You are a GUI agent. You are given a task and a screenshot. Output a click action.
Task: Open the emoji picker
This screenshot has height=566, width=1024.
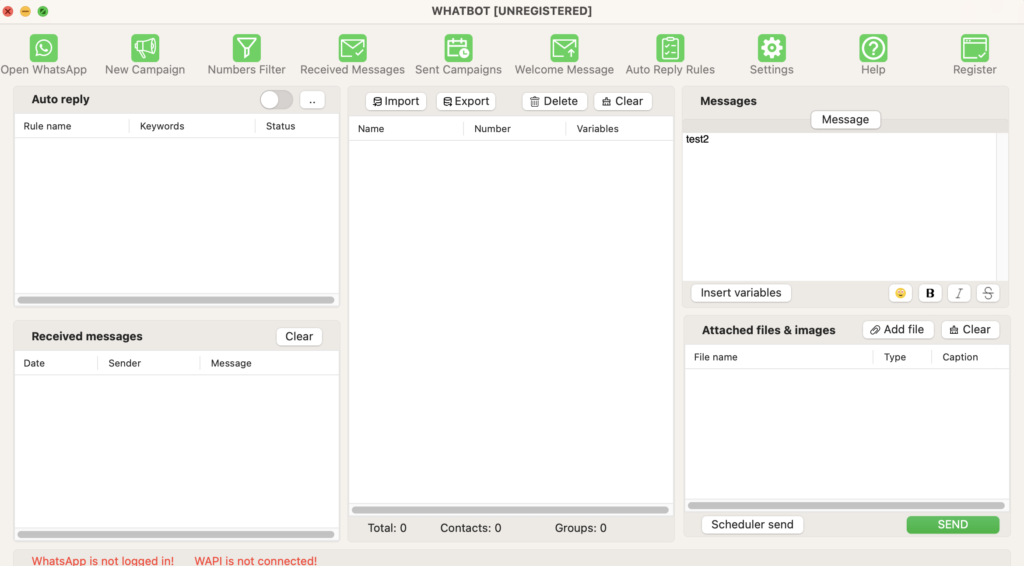click(x=900, y=293)
